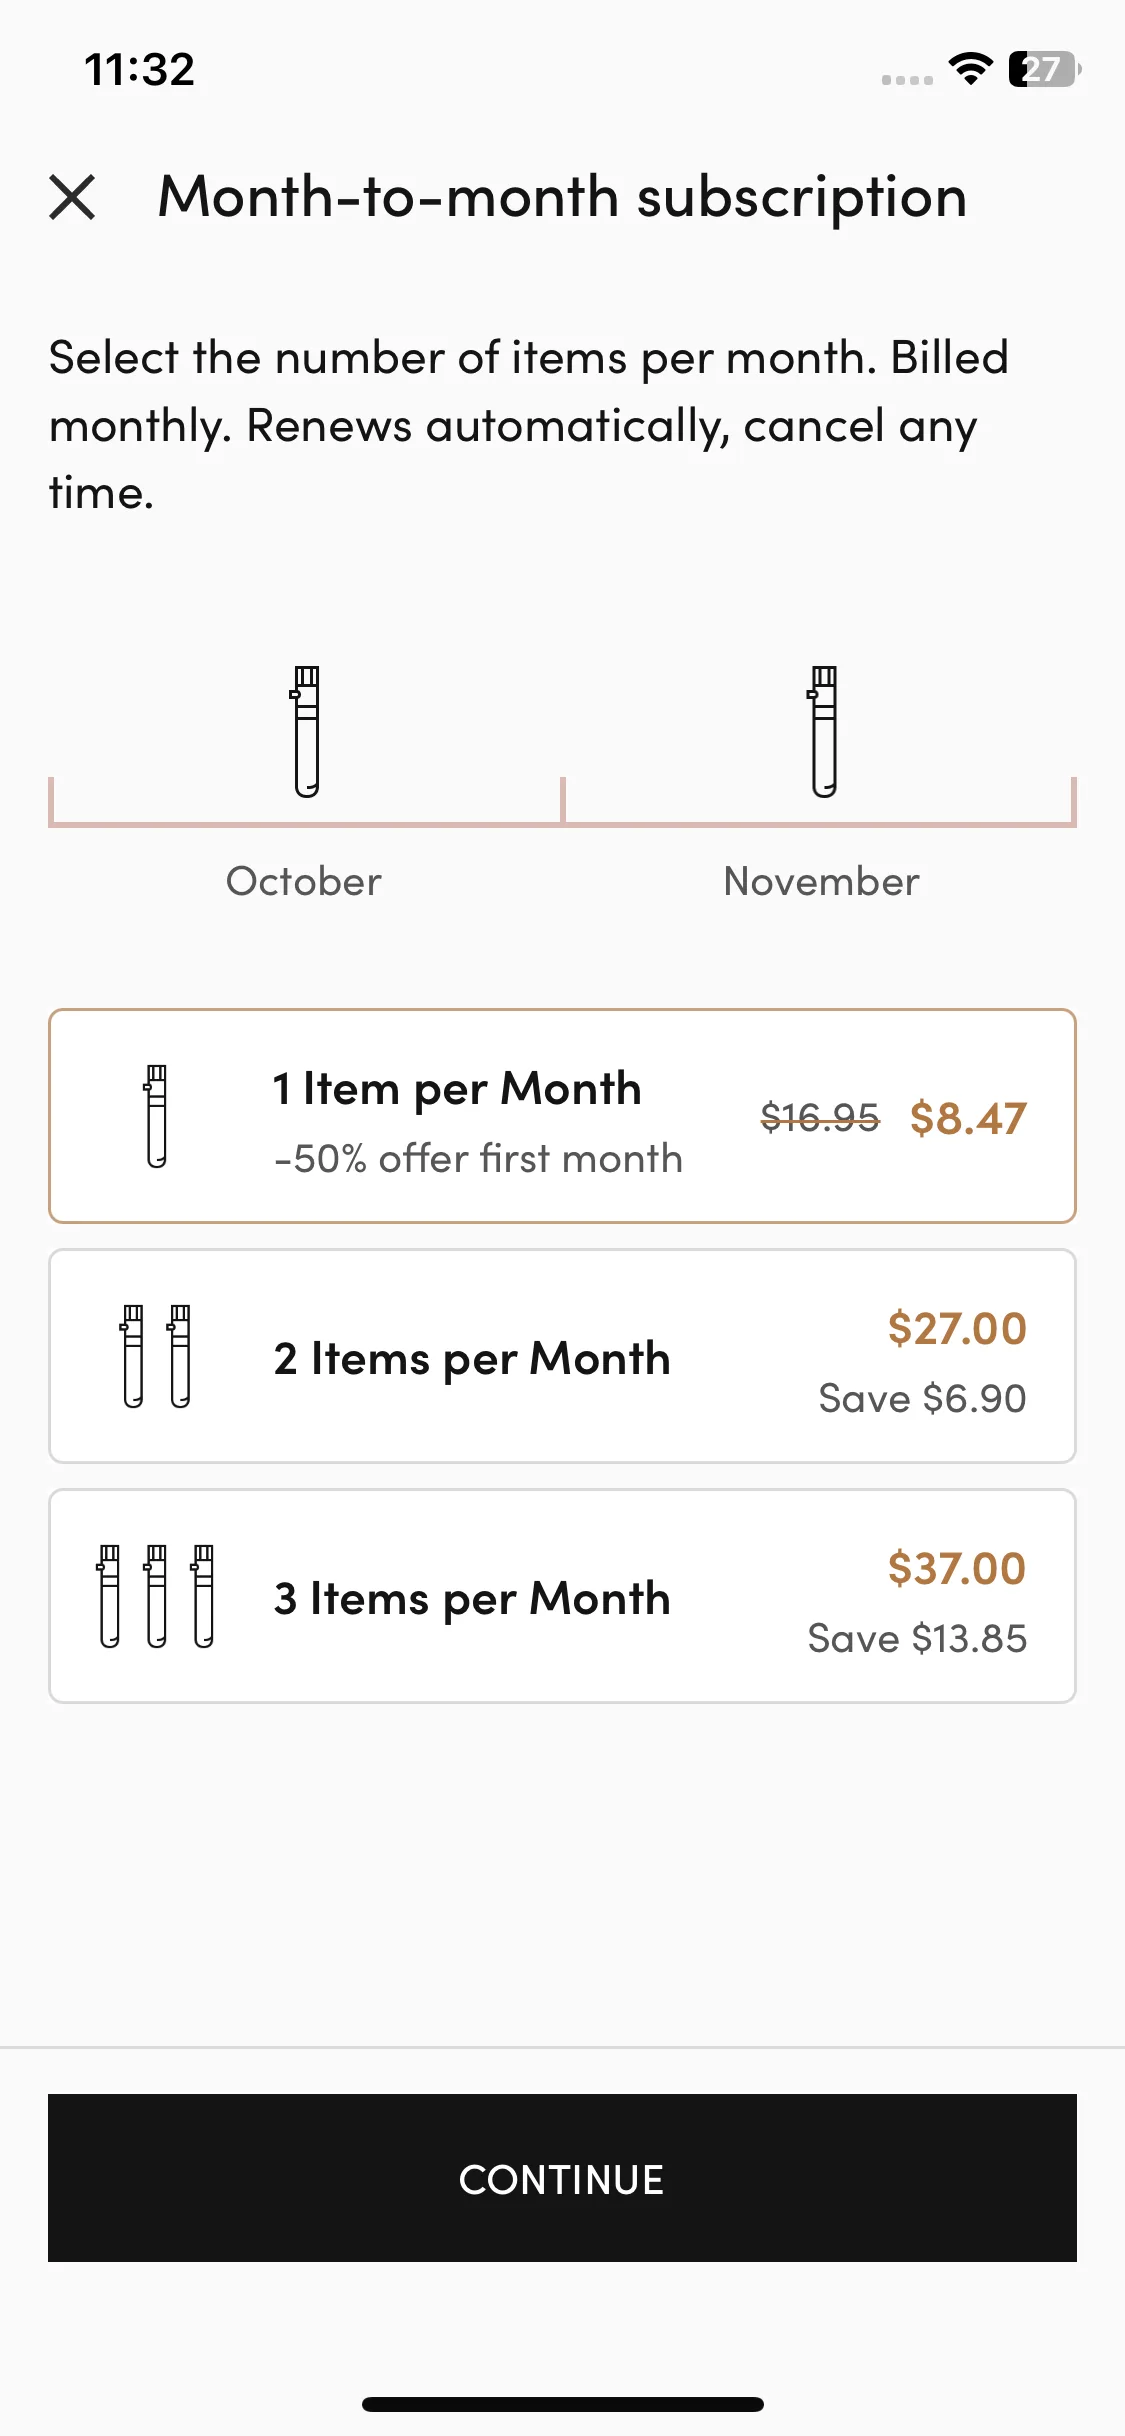Tap the $27.00 price label

point(957,1328)
